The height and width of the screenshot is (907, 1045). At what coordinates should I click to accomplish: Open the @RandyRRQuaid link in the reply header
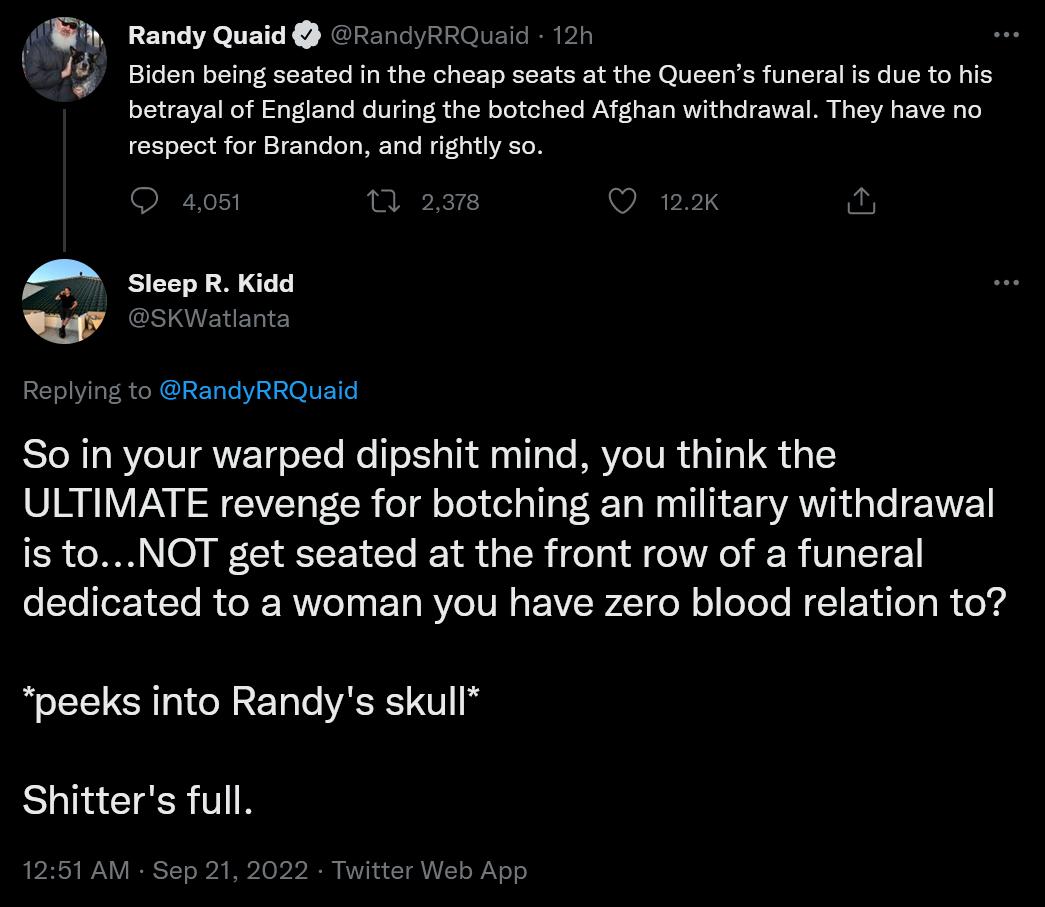[x=258, y=390]
